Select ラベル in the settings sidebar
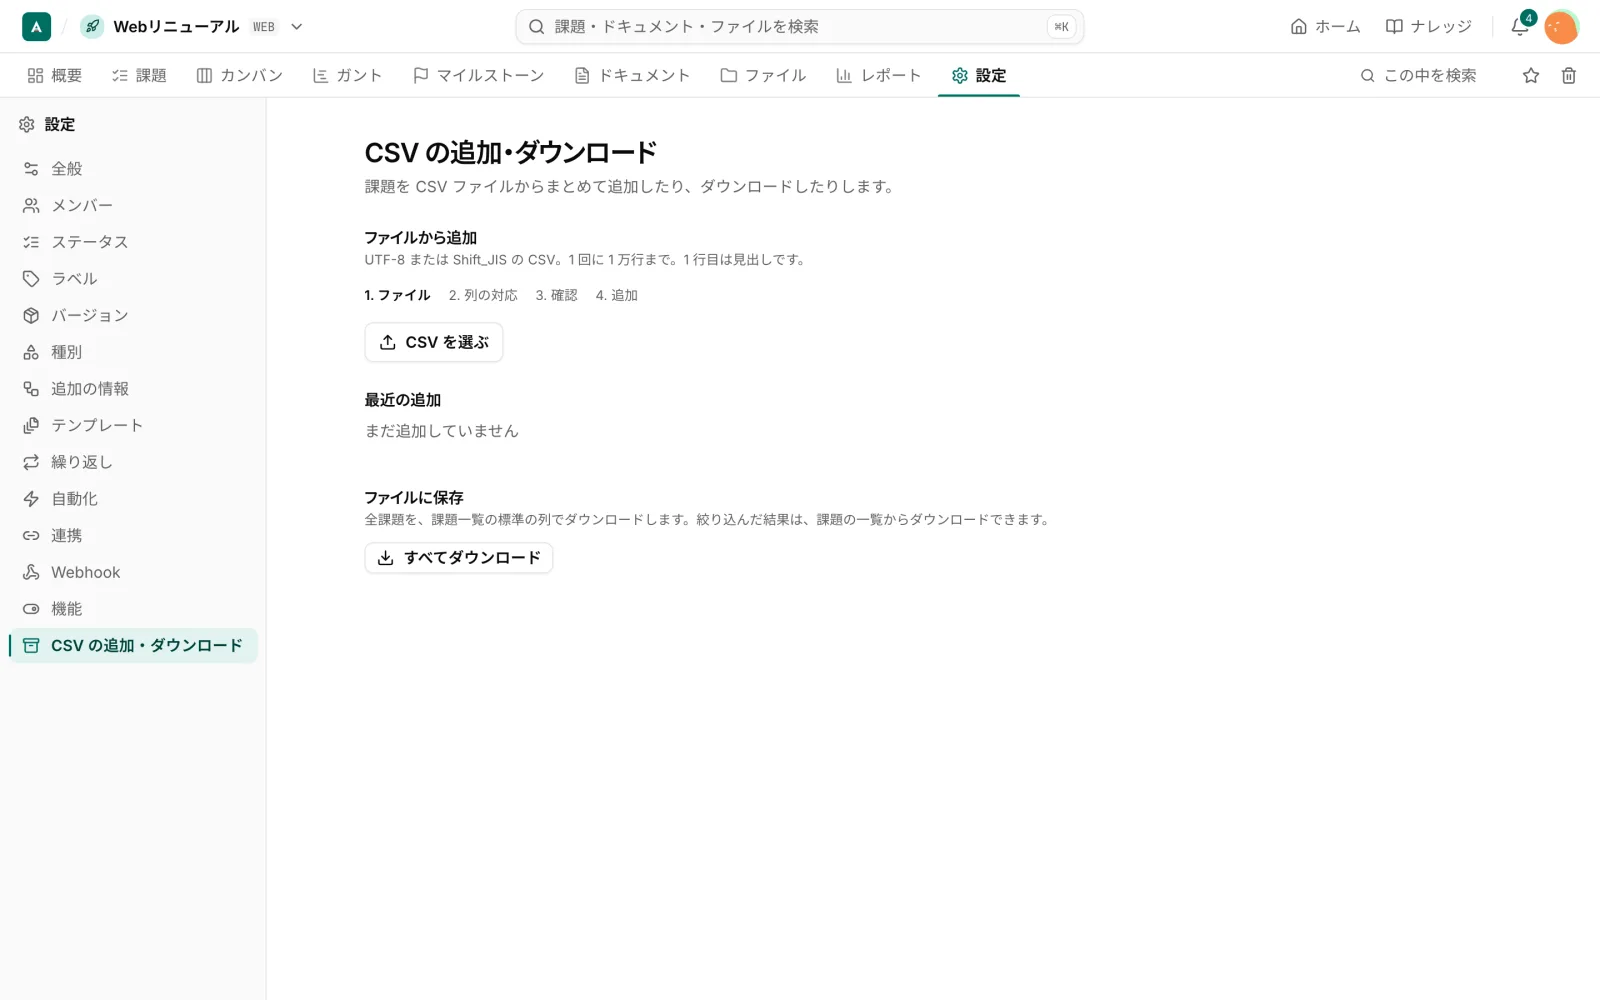 coord(132,279)
